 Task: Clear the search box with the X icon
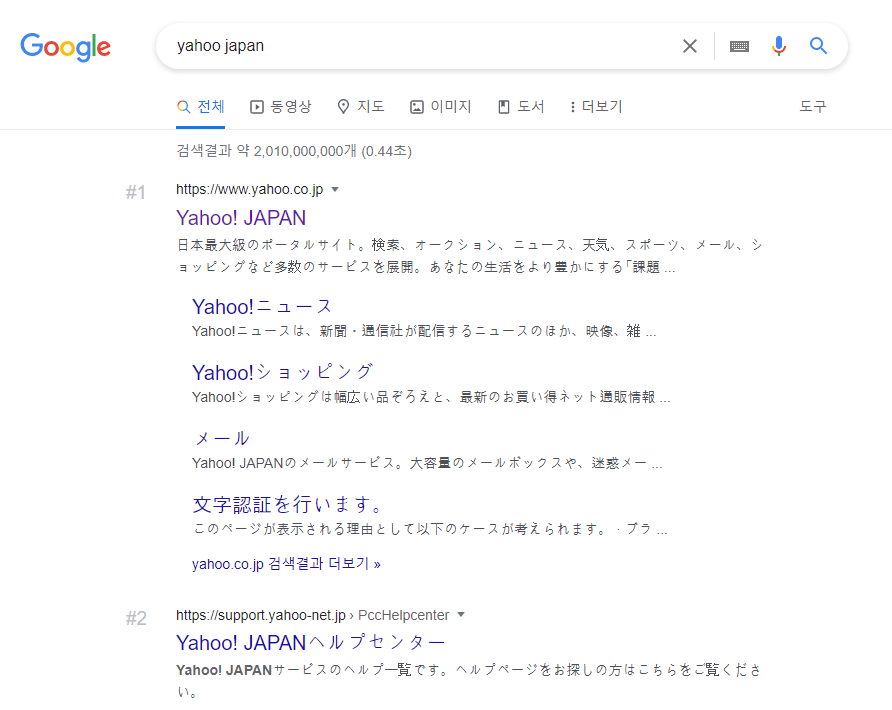689,46
